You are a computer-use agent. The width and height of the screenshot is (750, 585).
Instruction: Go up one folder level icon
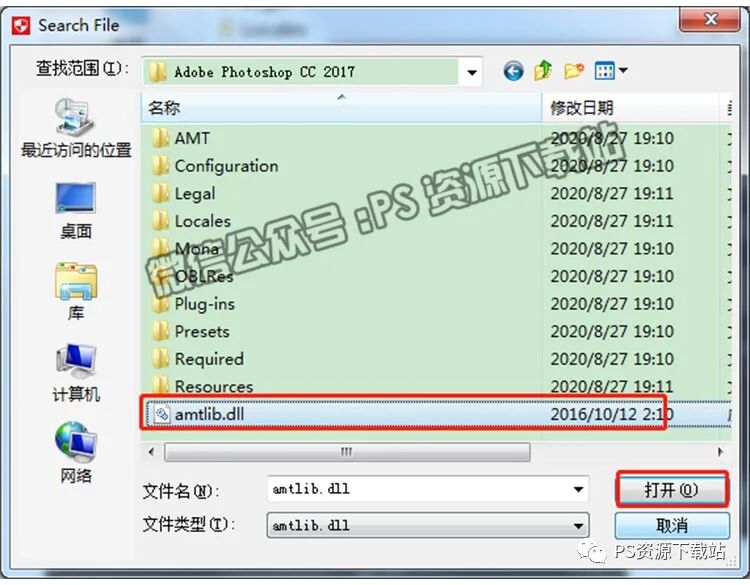tap(543, 71)
